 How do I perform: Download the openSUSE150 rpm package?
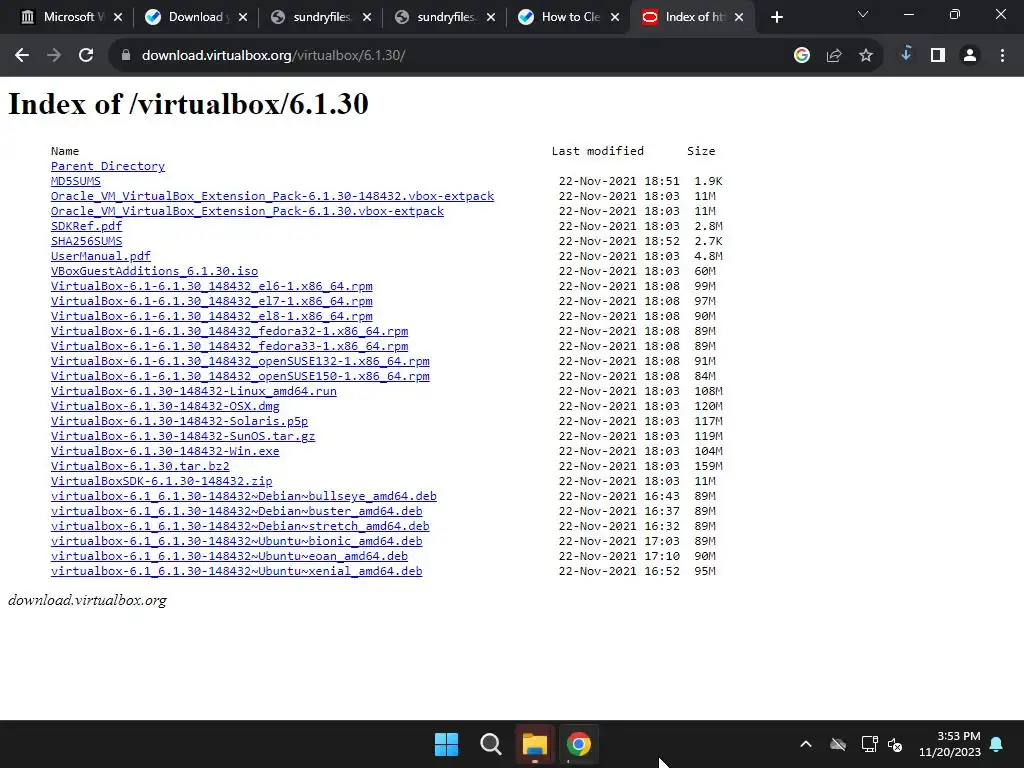(240, 376)
